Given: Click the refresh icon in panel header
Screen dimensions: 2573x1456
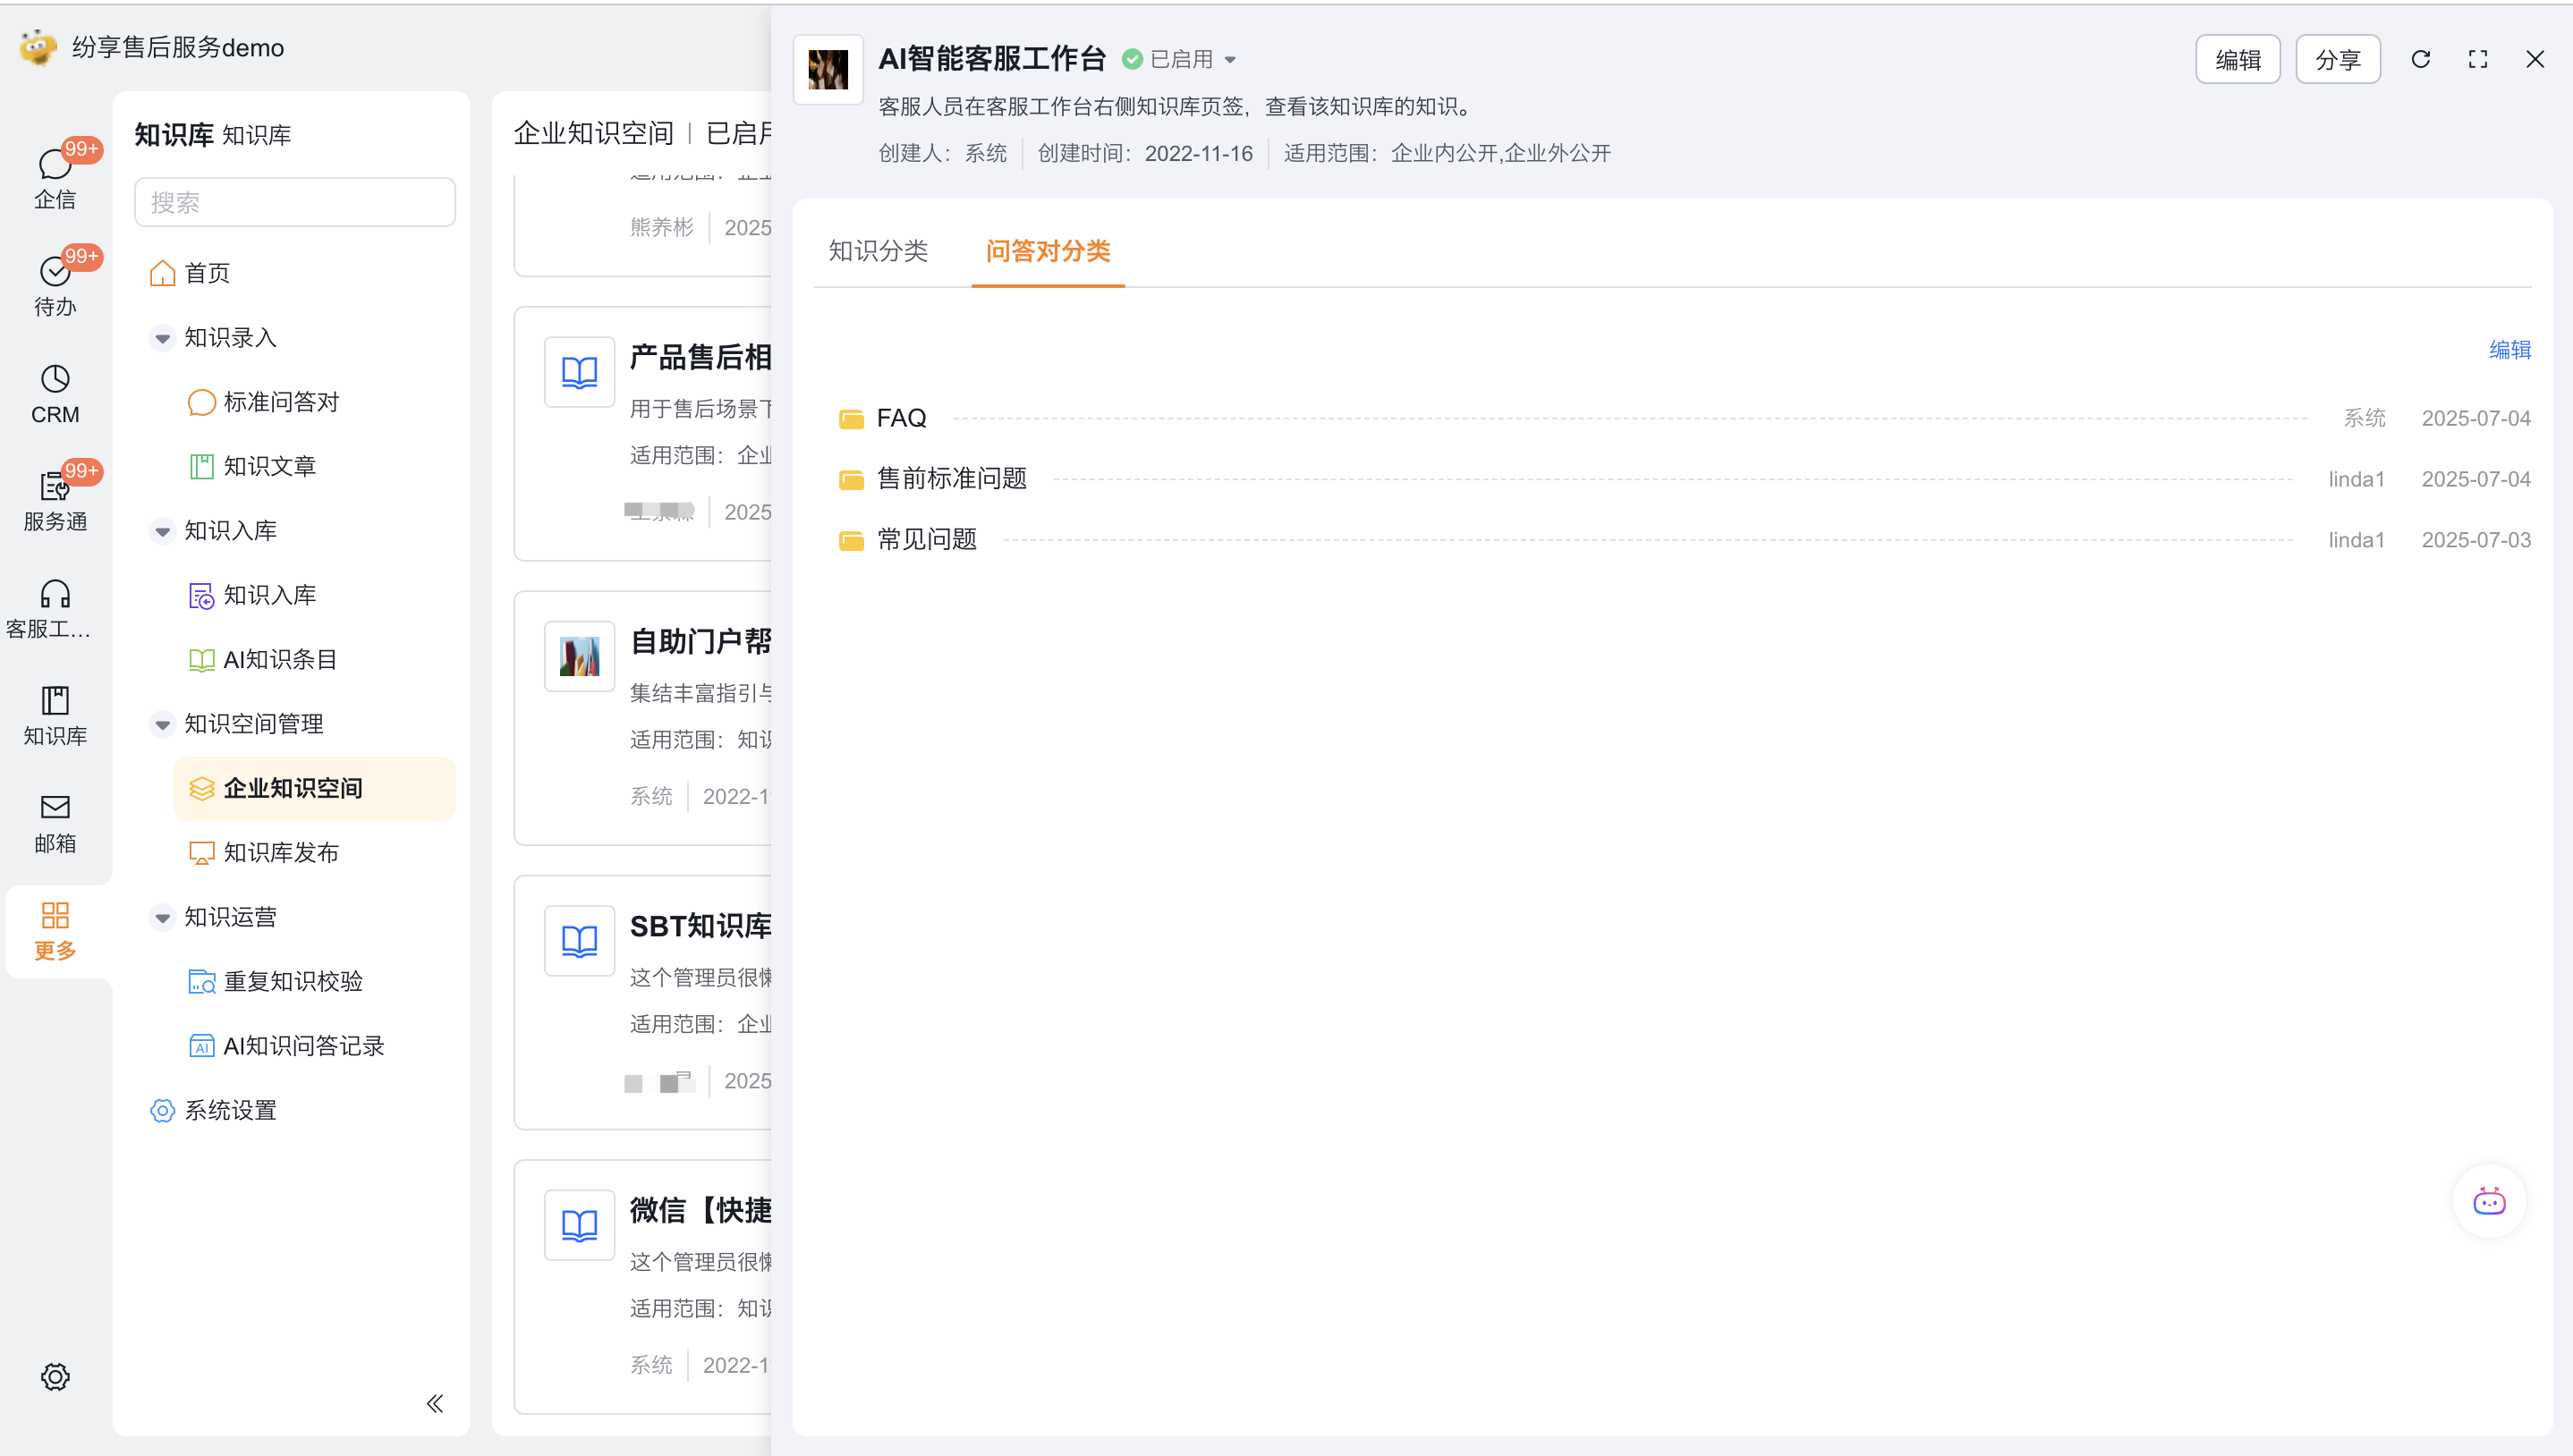Looking at the screenshot, I should click(2420, 59).
